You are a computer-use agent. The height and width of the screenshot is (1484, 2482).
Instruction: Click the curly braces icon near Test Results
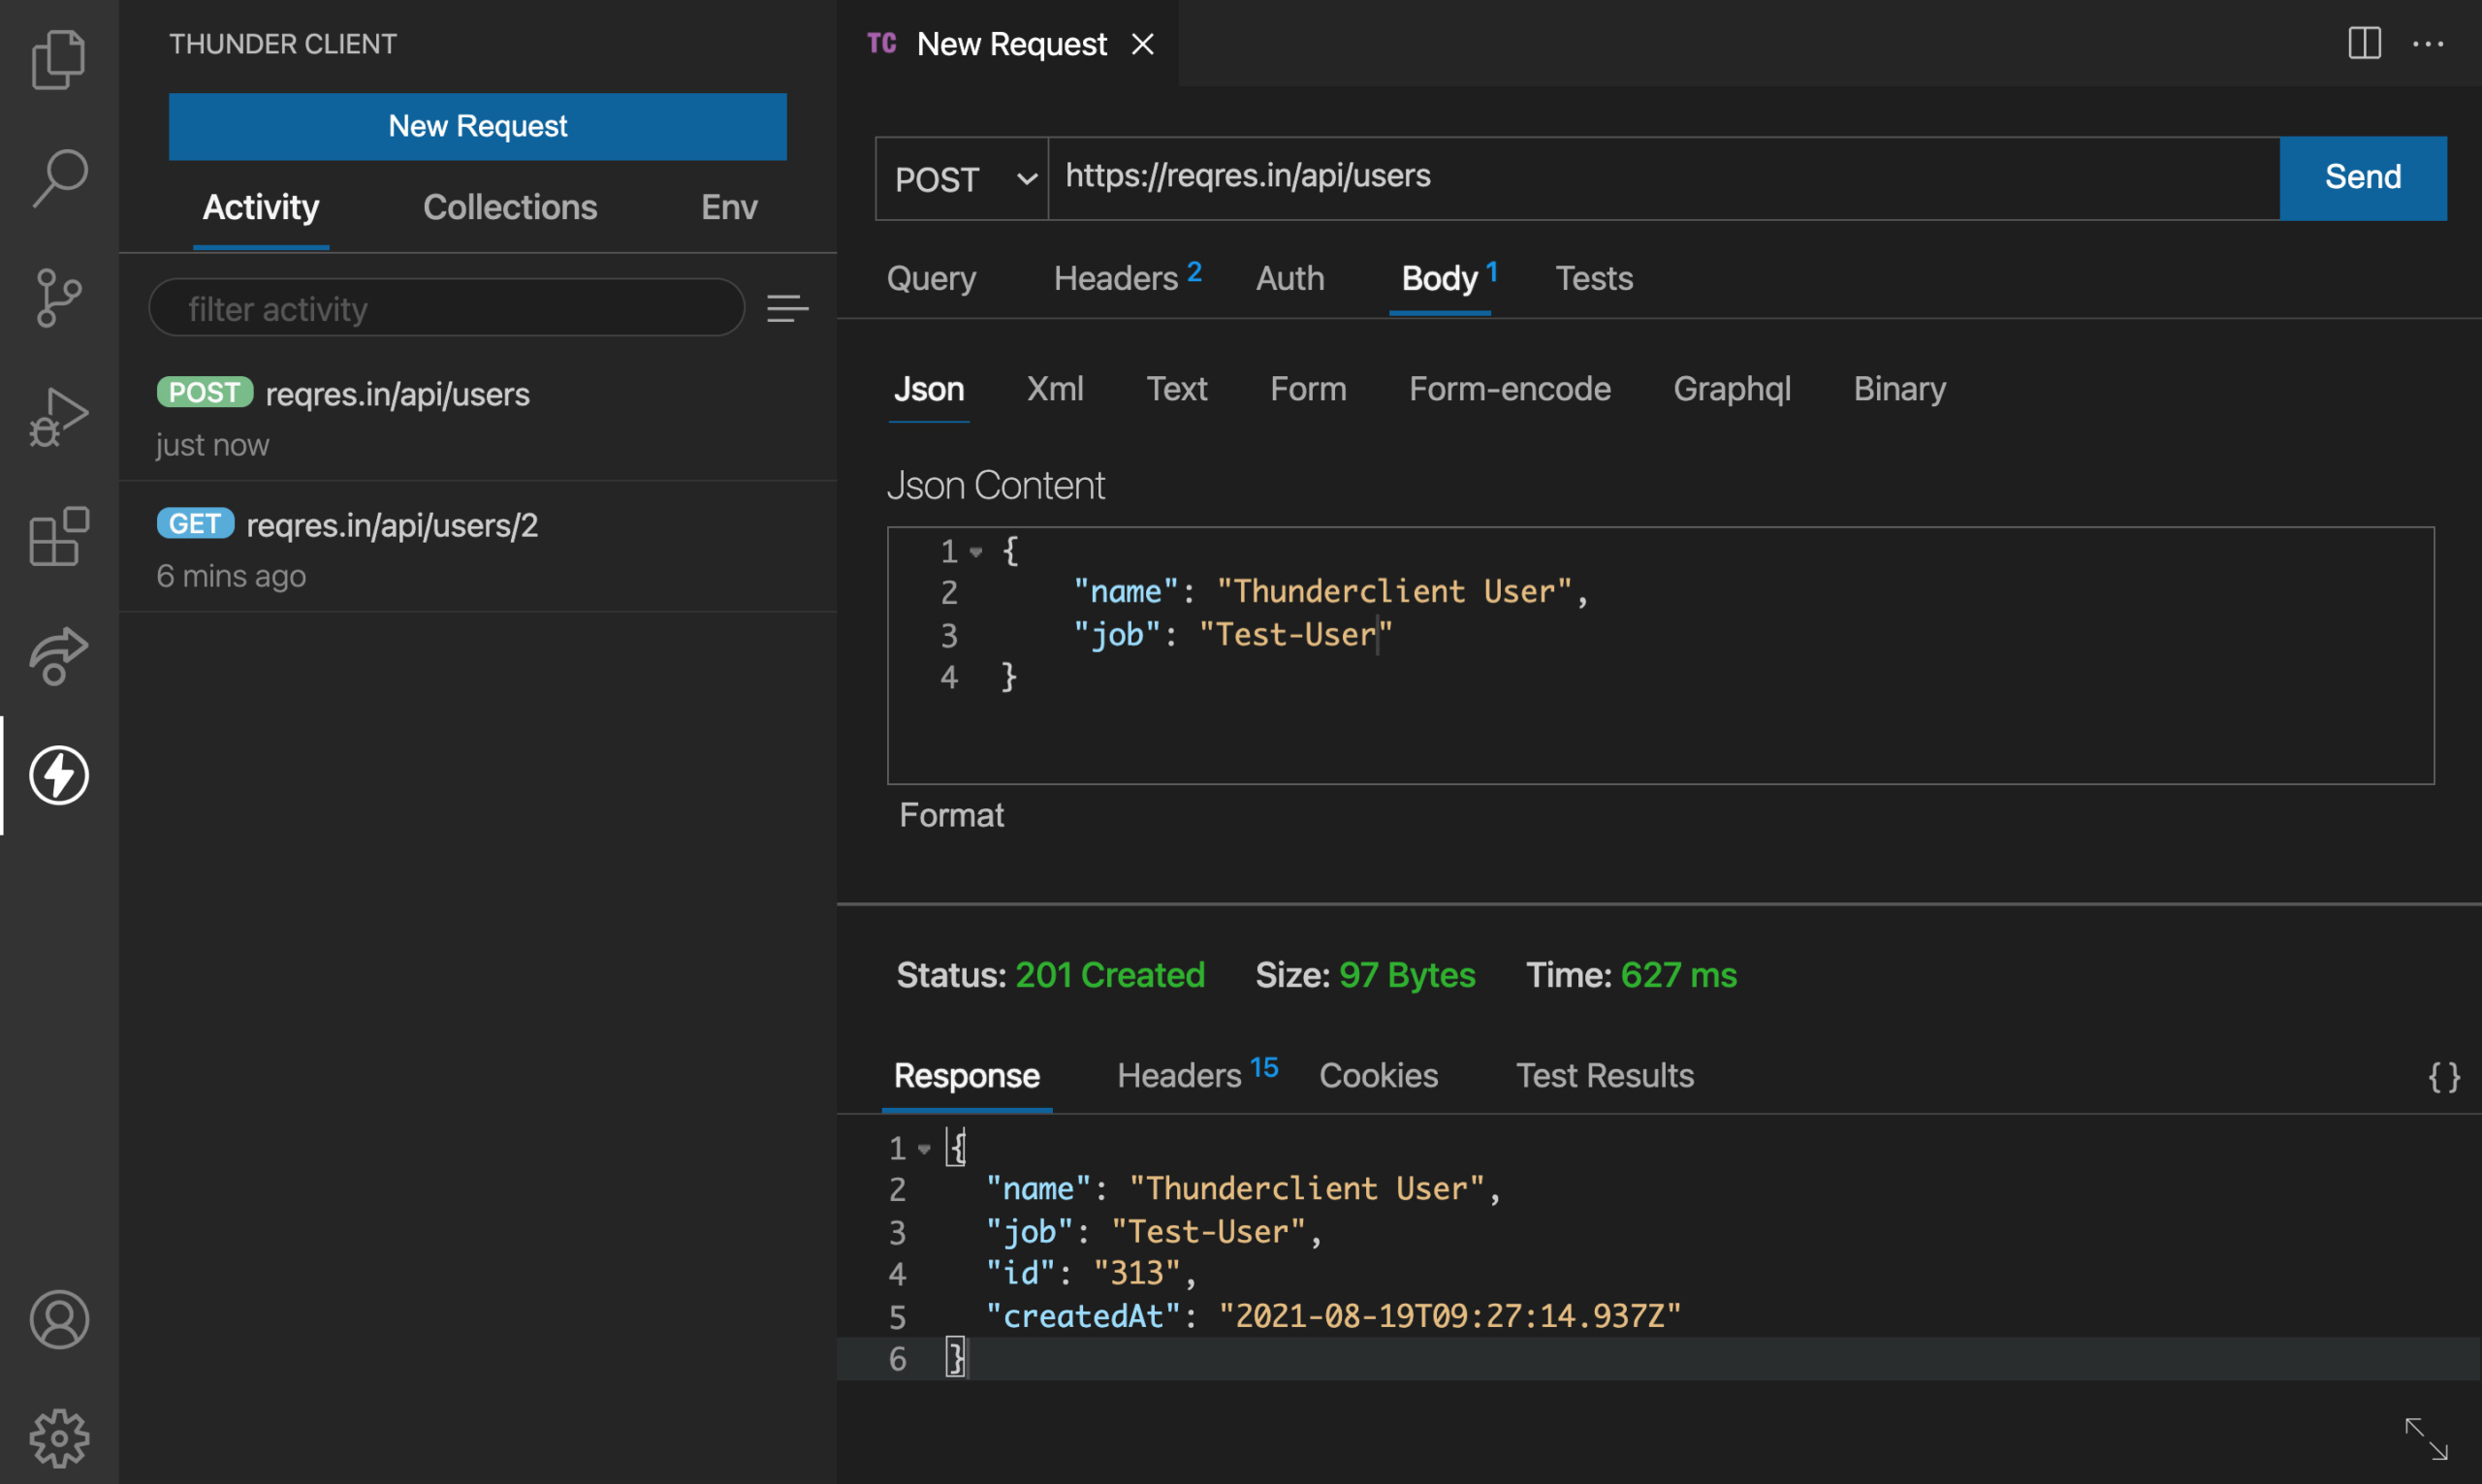[2445, 1076]
